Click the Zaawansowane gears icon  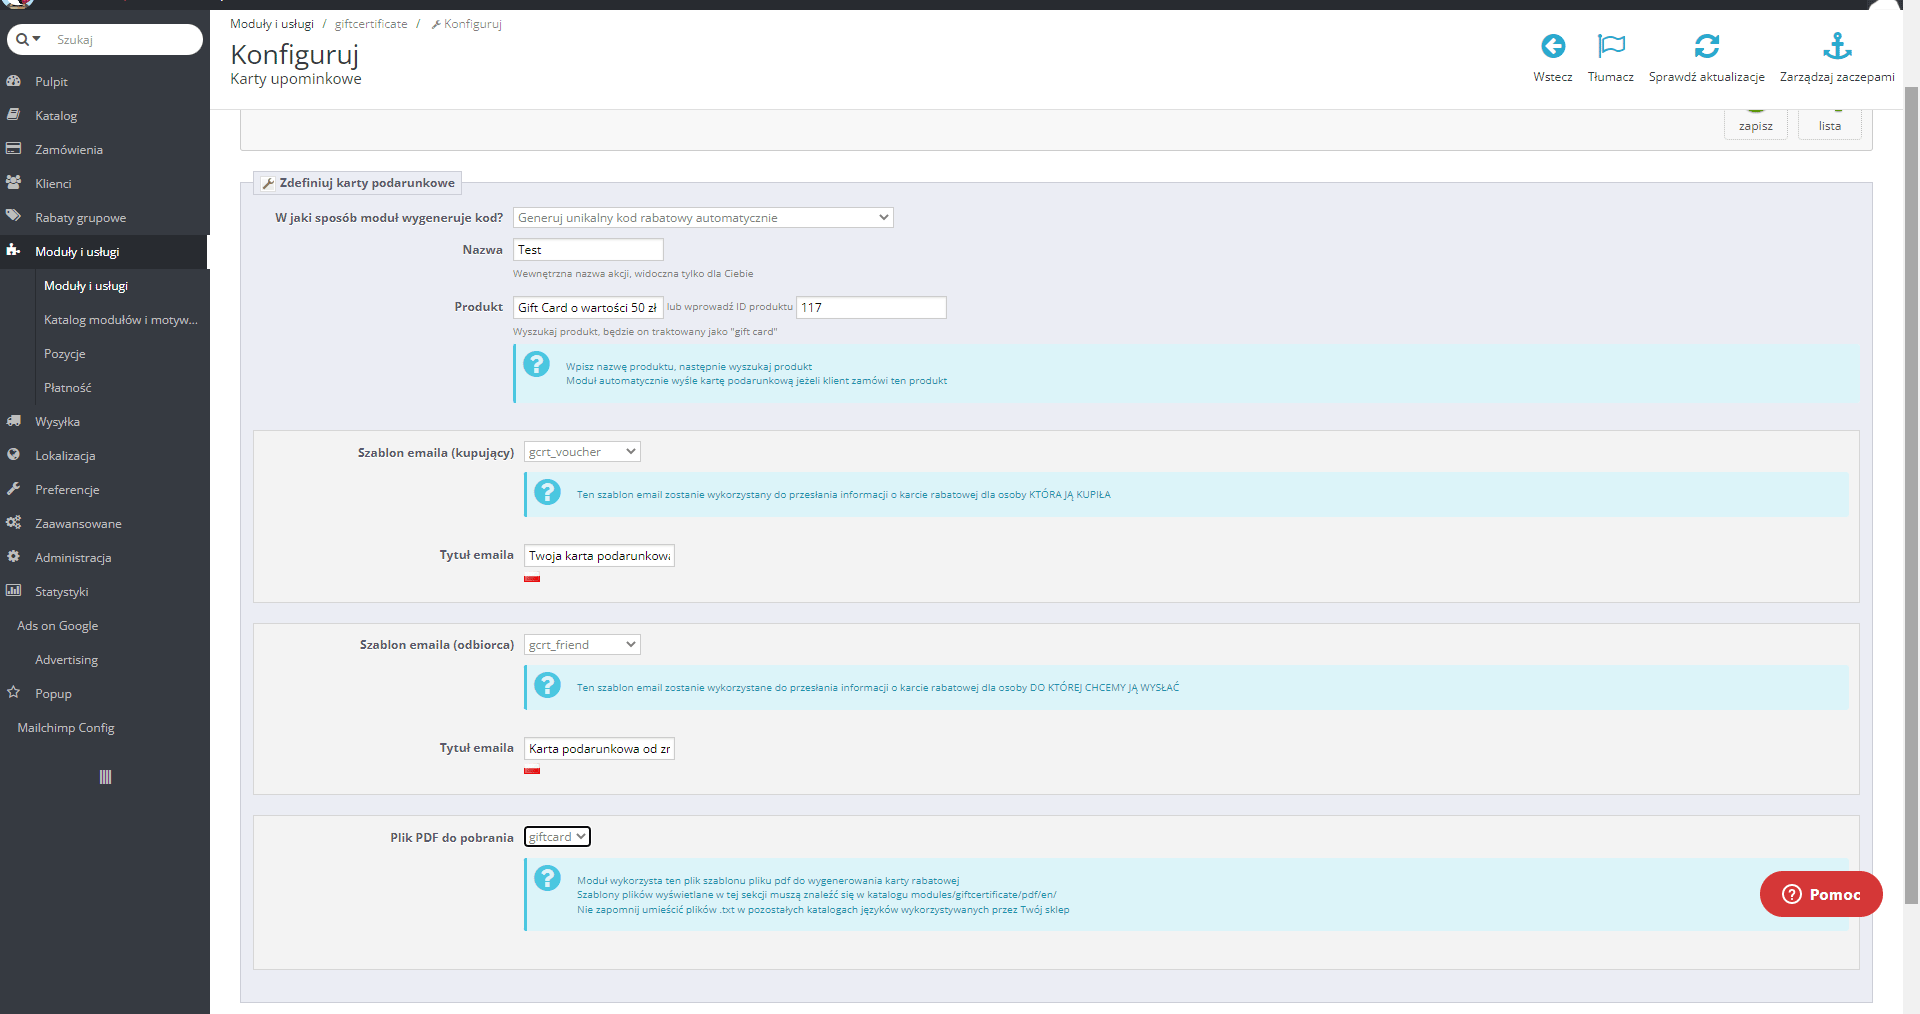click(14, 523)
